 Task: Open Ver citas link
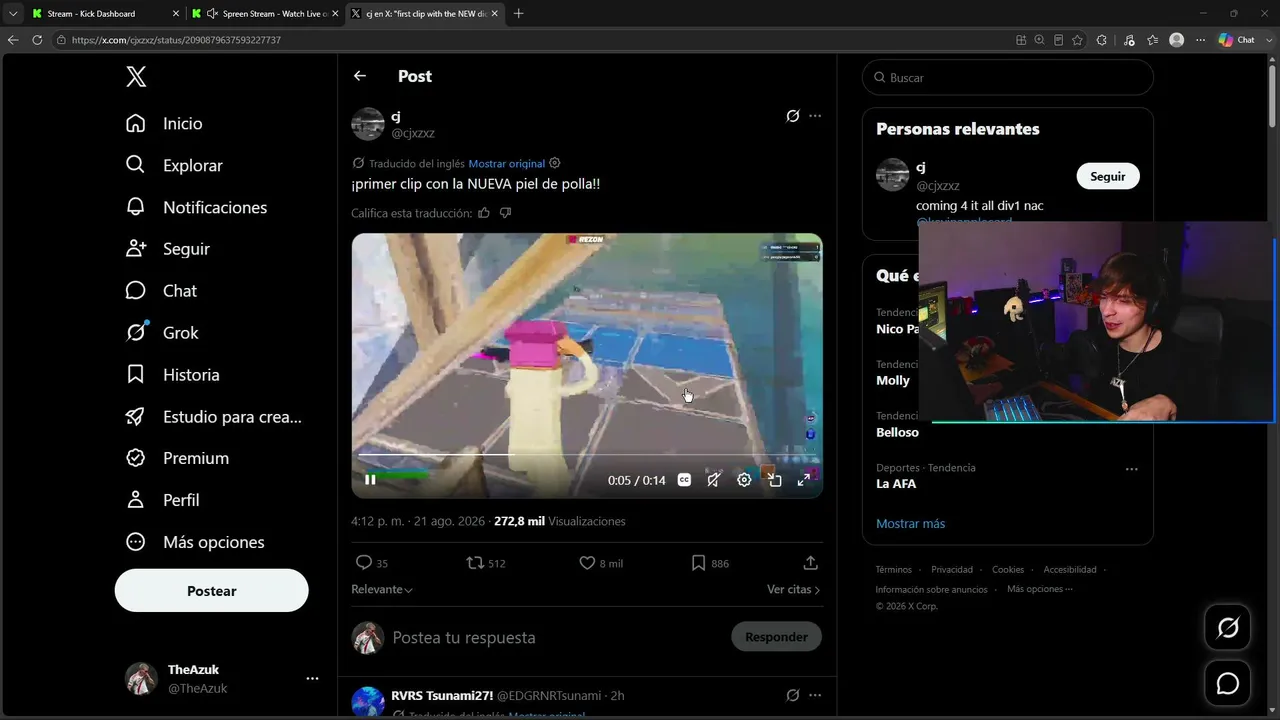click(794, 590)
